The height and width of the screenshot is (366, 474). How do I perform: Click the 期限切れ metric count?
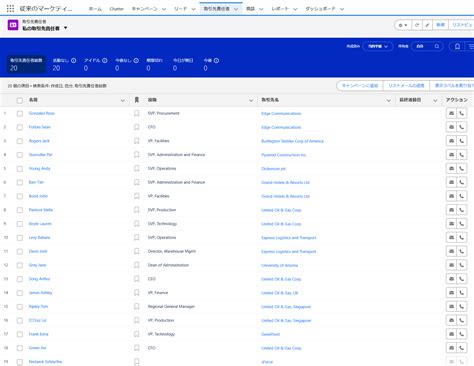click(x=148, y=68)
